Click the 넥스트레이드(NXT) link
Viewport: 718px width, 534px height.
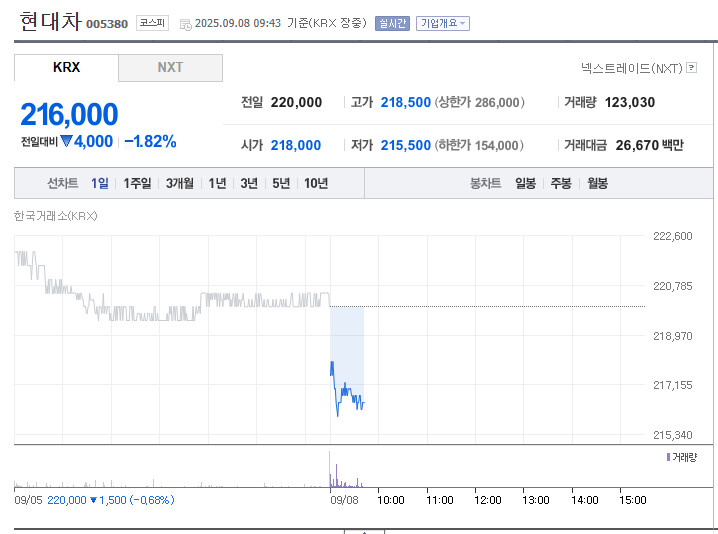[631, 68]
